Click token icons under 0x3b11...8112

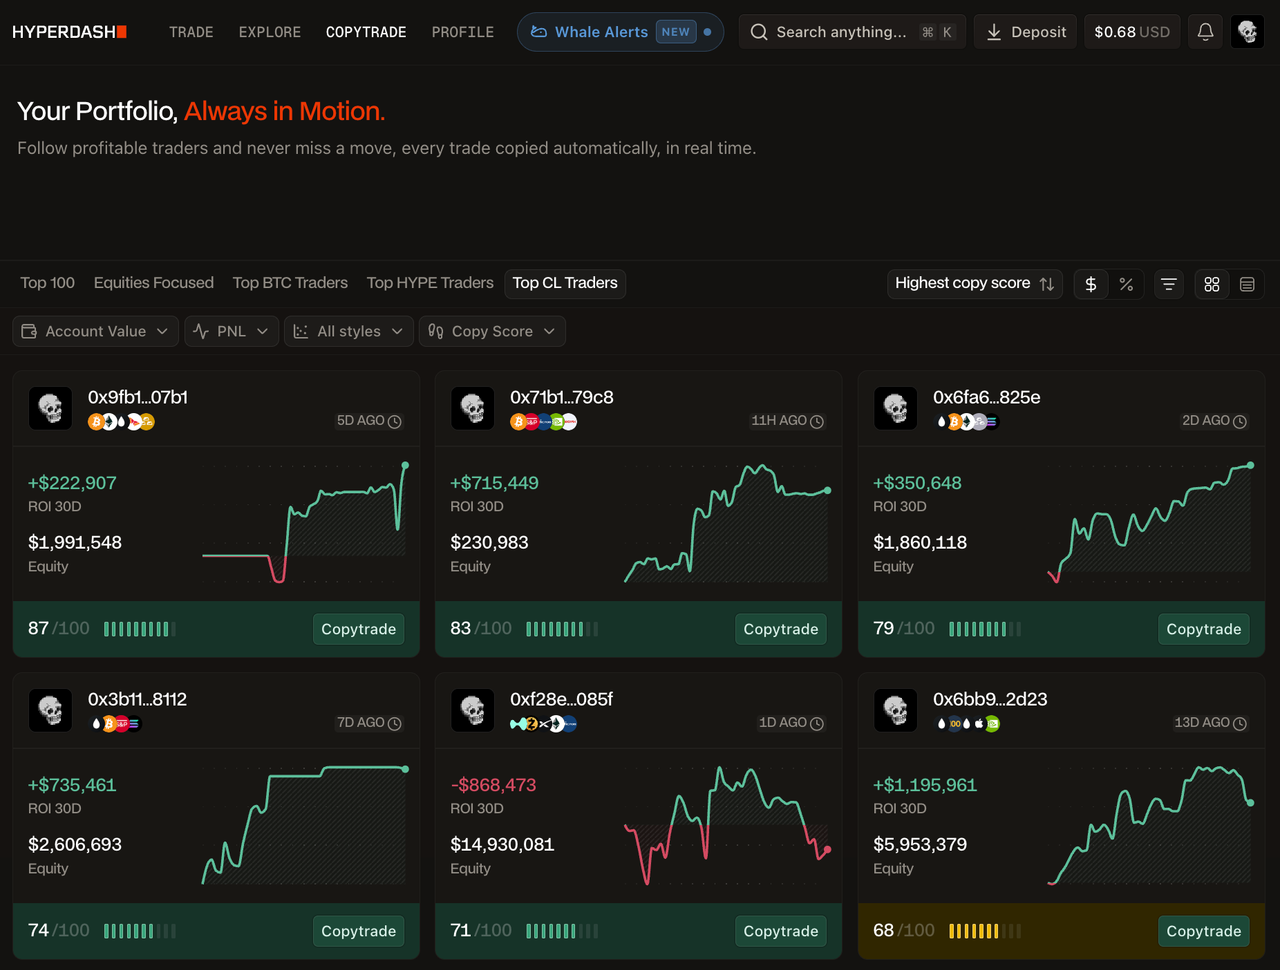[x=115, y=723]
